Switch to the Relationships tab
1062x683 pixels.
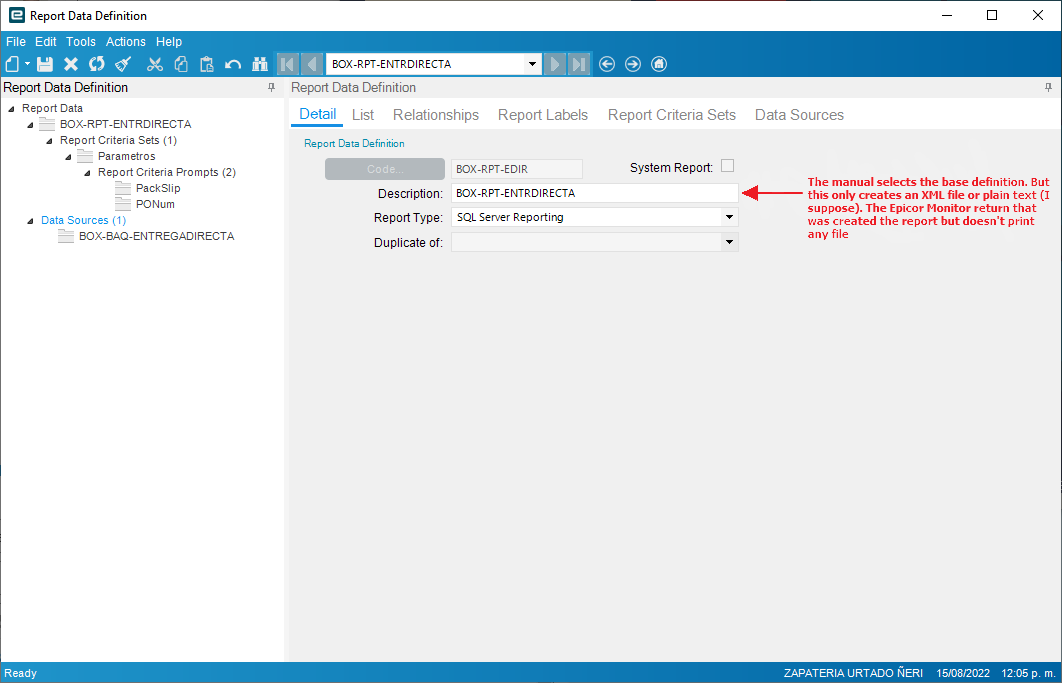pyautogui.click(x=436, y=115)
